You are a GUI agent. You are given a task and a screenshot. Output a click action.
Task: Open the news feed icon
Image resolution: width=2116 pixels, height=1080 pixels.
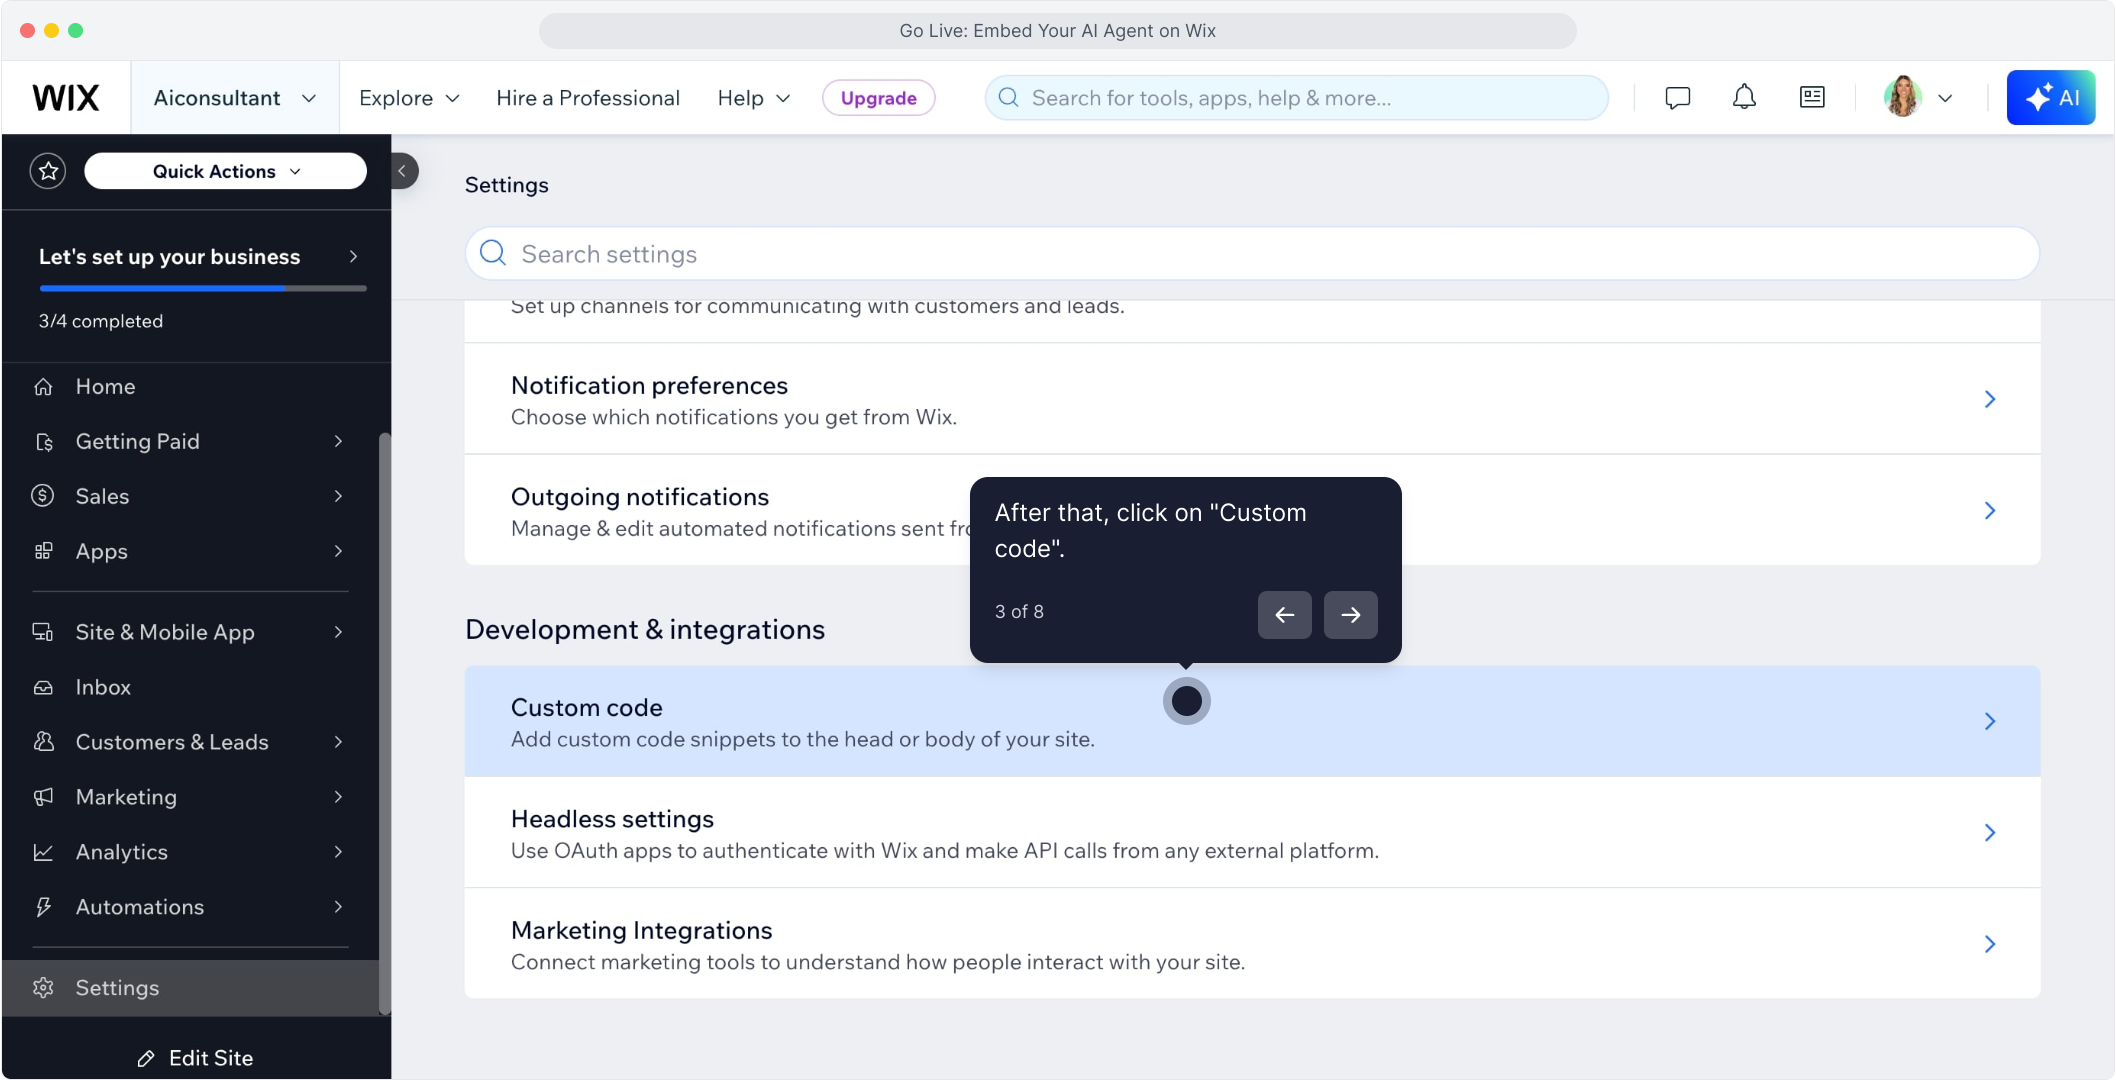1812,98
